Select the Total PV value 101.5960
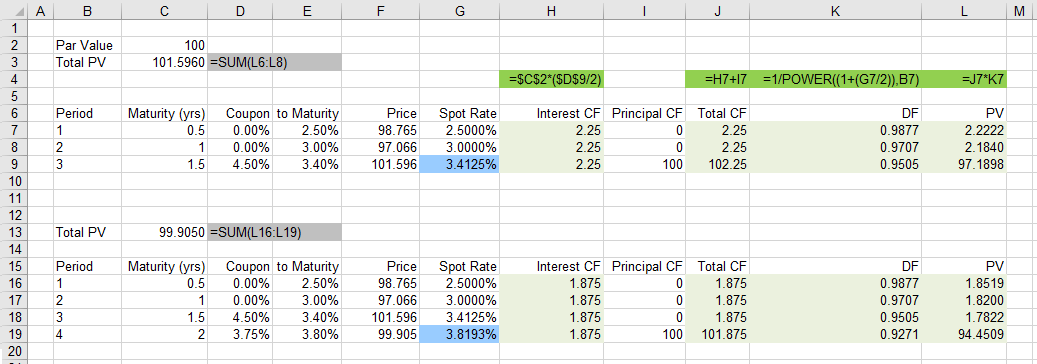The height and width of the screenshot is (364, 1037). (x=165, y=62)
